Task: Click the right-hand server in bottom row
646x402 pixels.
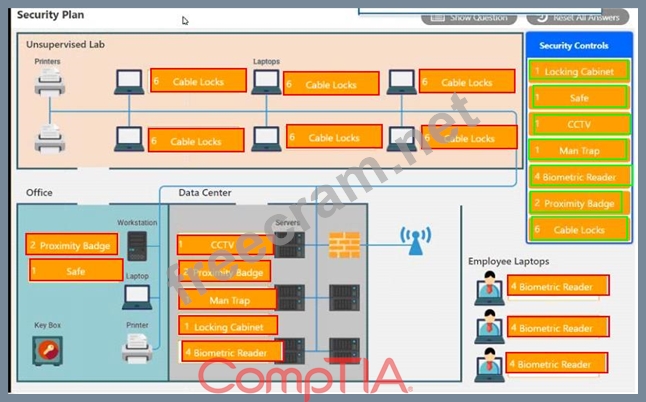Action: 344,351
